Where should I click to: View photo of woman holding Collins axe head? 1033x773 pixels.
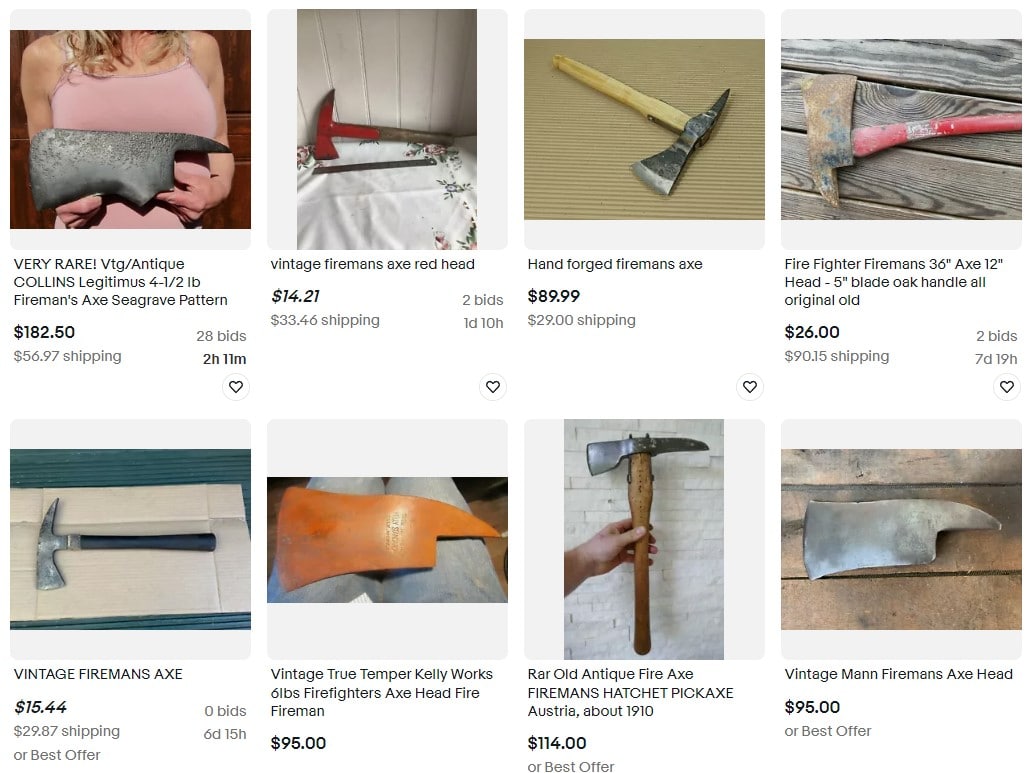(x=130, y=129)
